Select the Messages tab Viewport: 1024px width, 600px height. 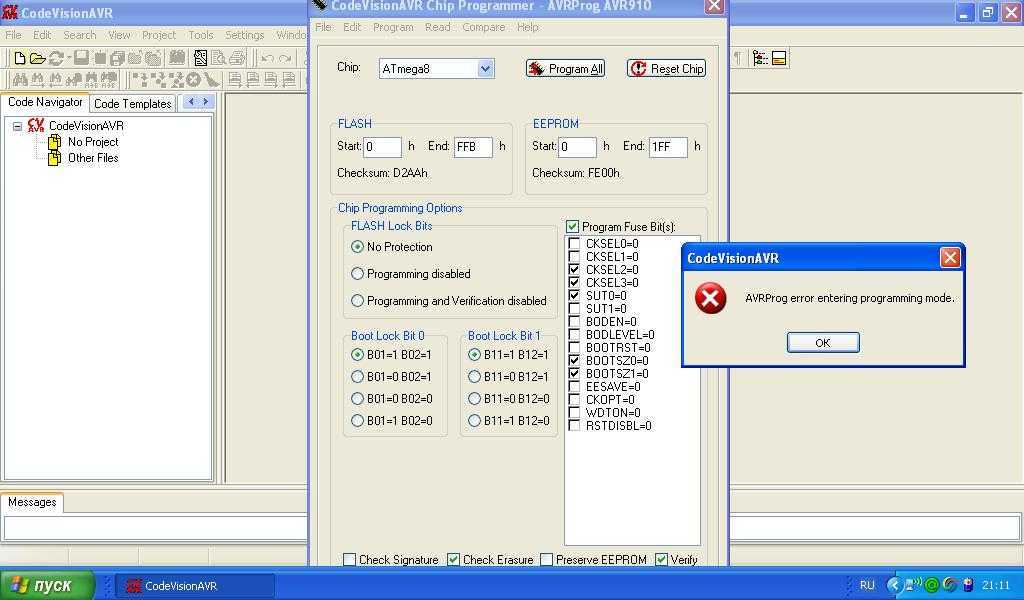coord(32,502)
